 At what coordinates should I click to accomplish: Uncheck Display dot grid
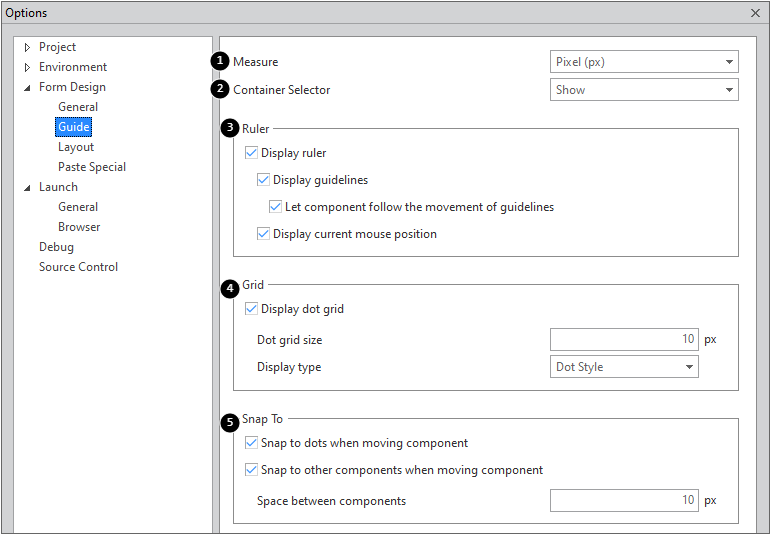[251, 309]
